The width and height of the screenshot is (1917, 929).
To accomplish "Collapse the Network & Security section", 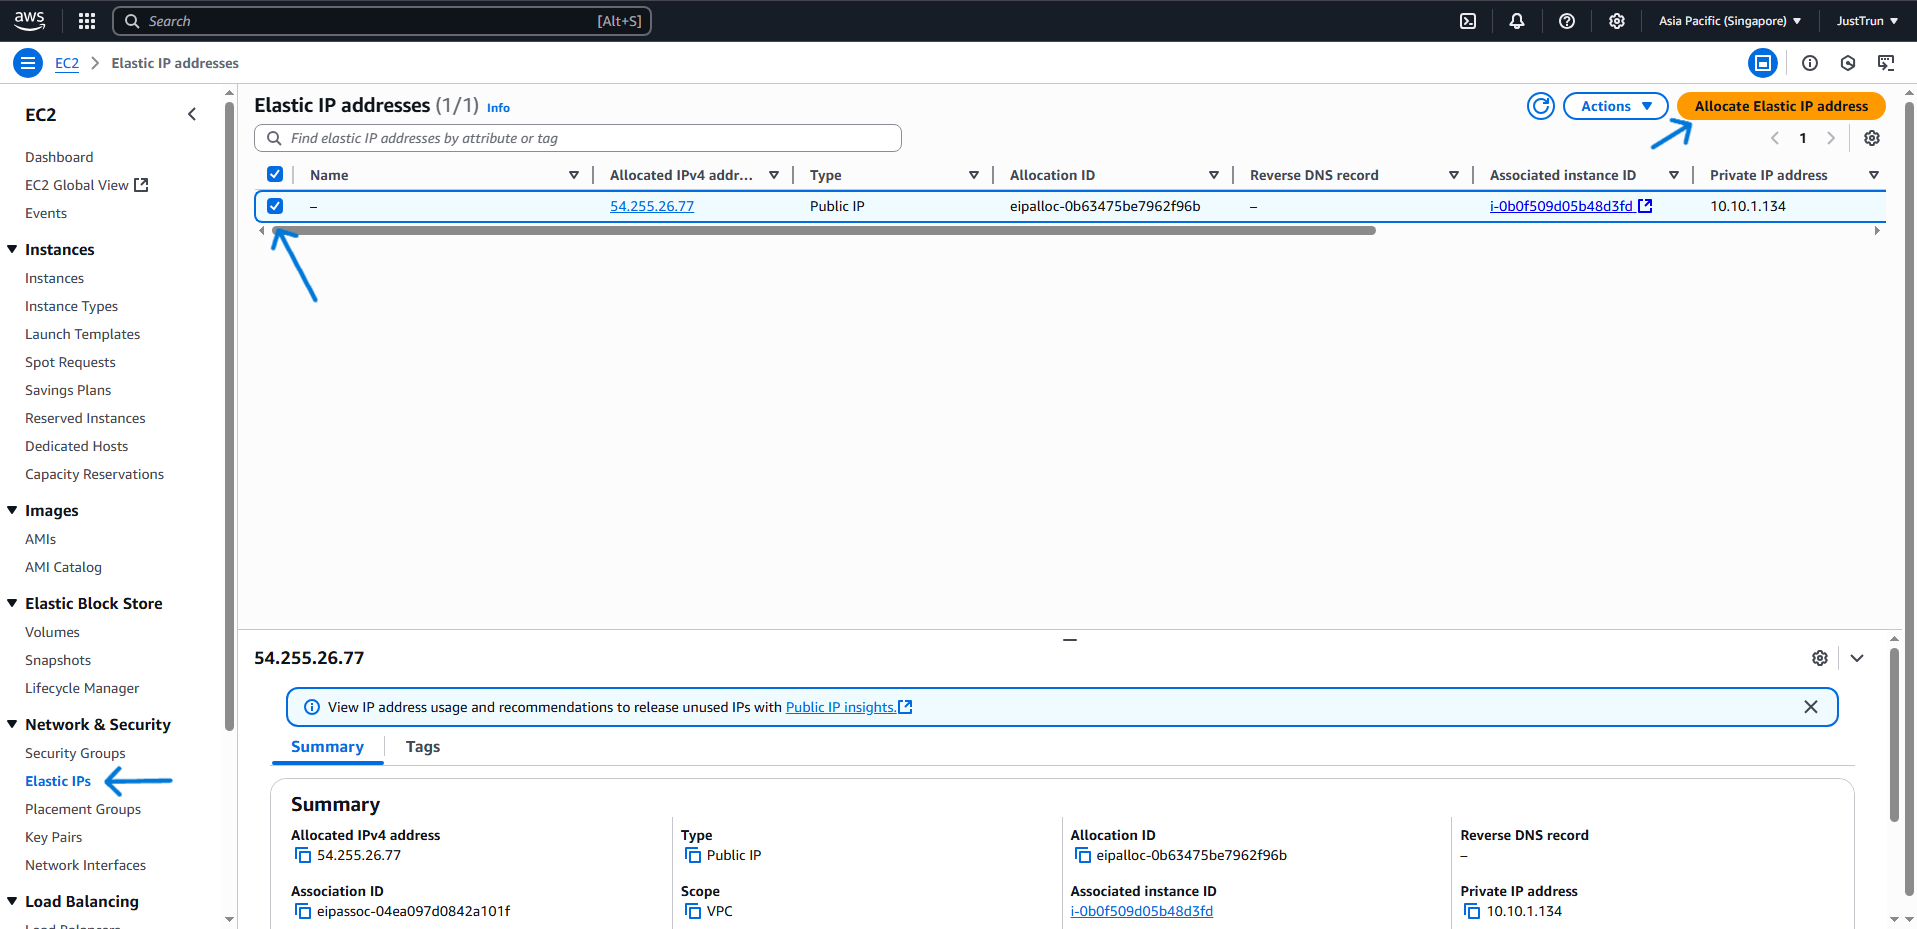I will pyautogui.click(x=12, y=724).
